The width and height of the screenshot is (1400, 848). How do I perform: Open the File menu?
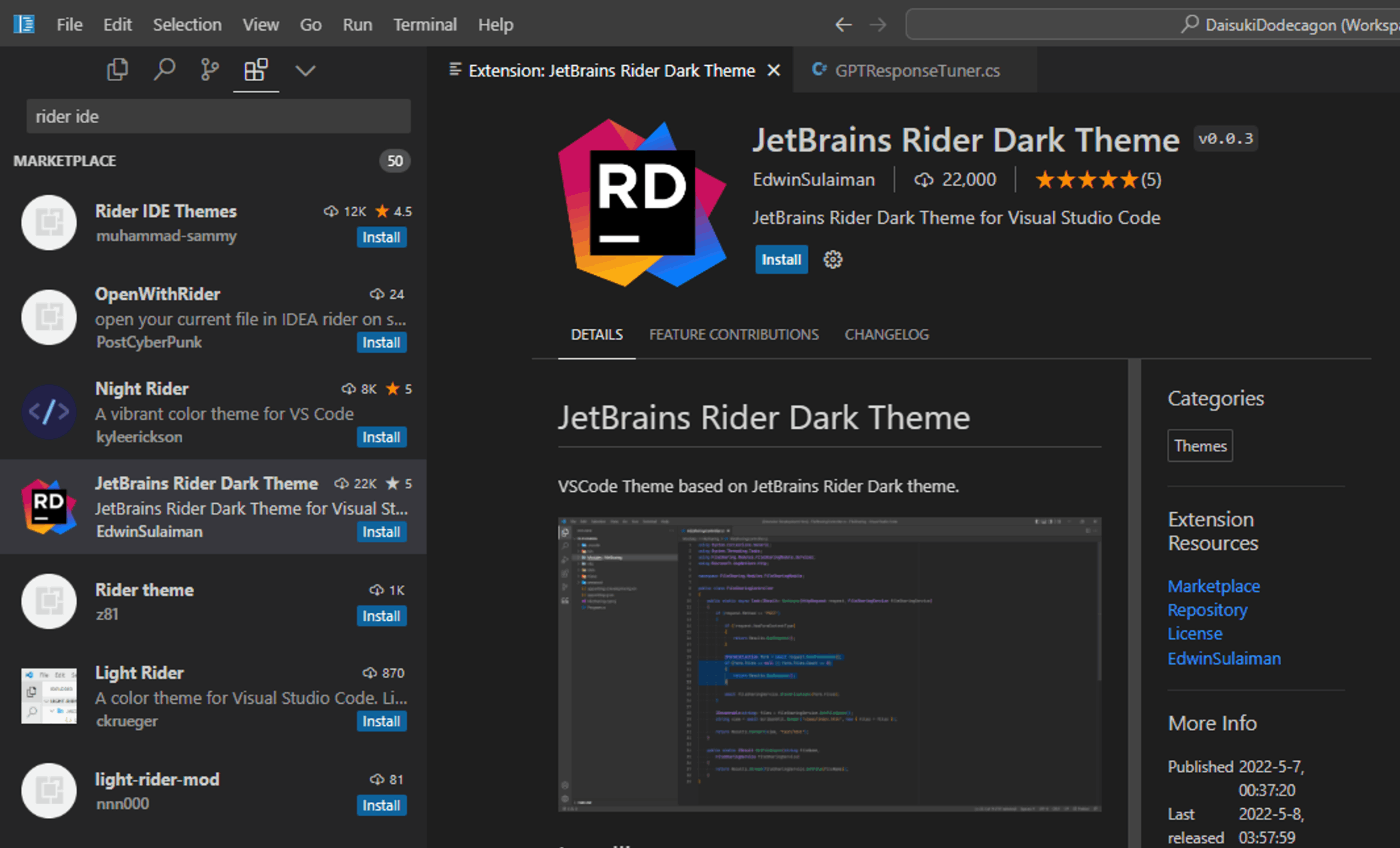(70, 24)
